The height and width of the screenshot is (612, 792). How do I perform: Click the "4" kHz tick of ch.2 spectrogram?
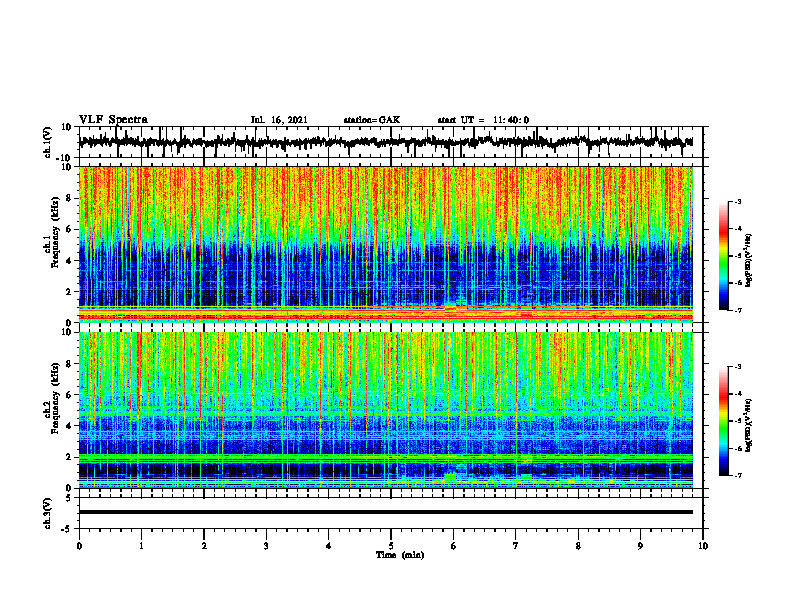click(70, 426)
